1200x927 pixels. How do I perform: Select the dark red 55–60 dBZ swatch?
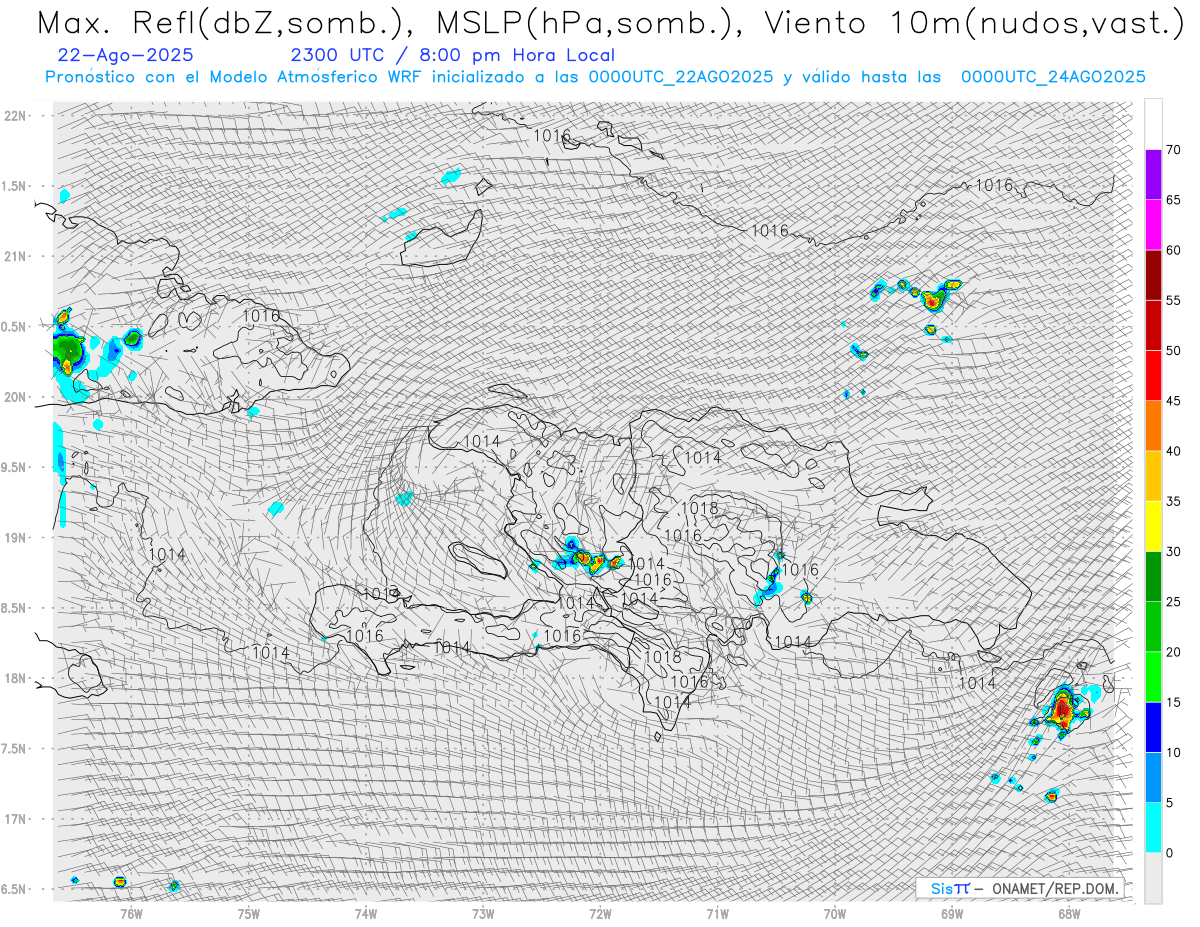click(1153, 275)
